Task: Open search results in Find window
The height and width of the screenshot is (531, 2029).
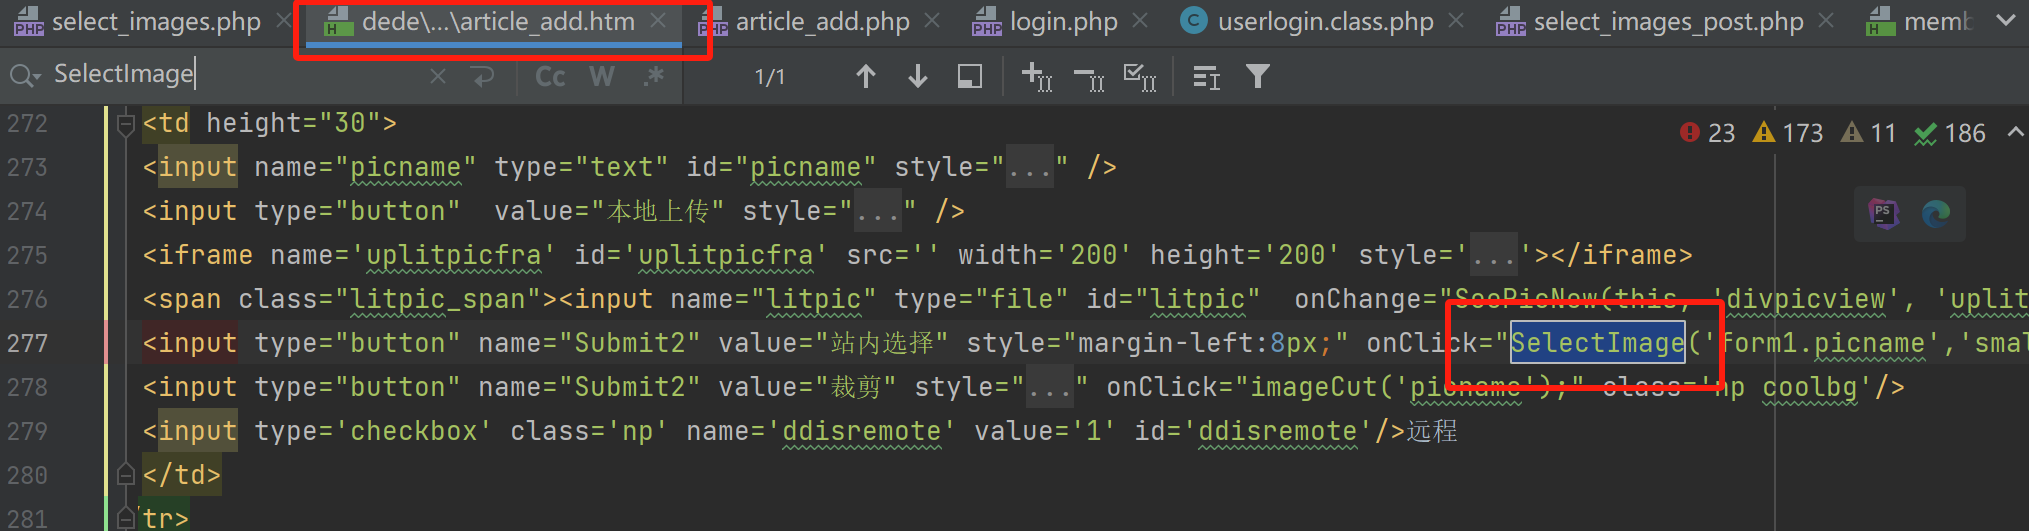Action: (969, 77)
